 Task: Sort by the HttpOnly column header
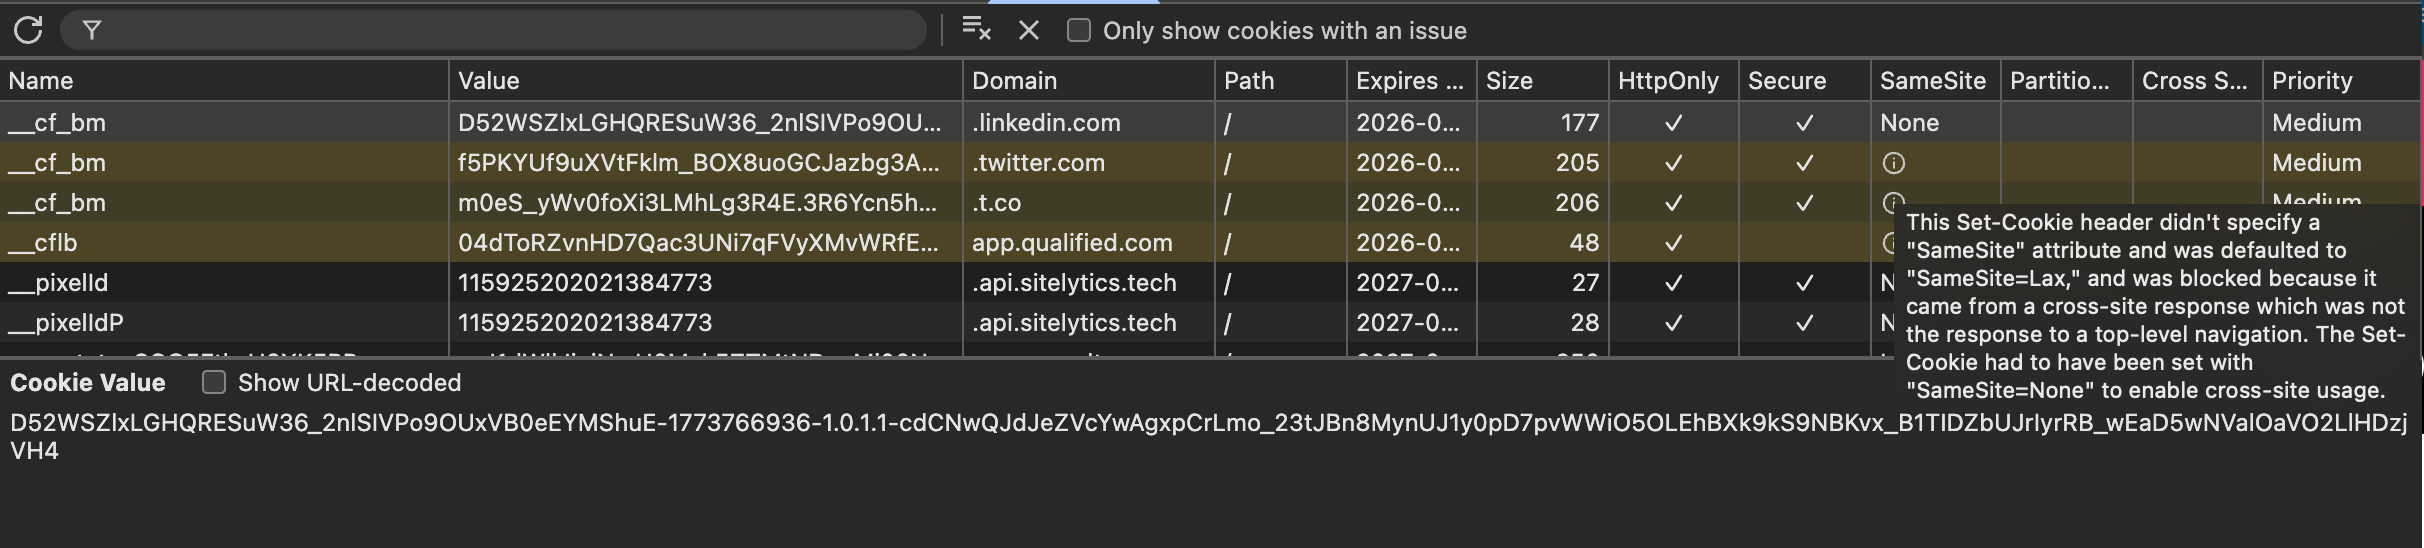(1668, 81)
